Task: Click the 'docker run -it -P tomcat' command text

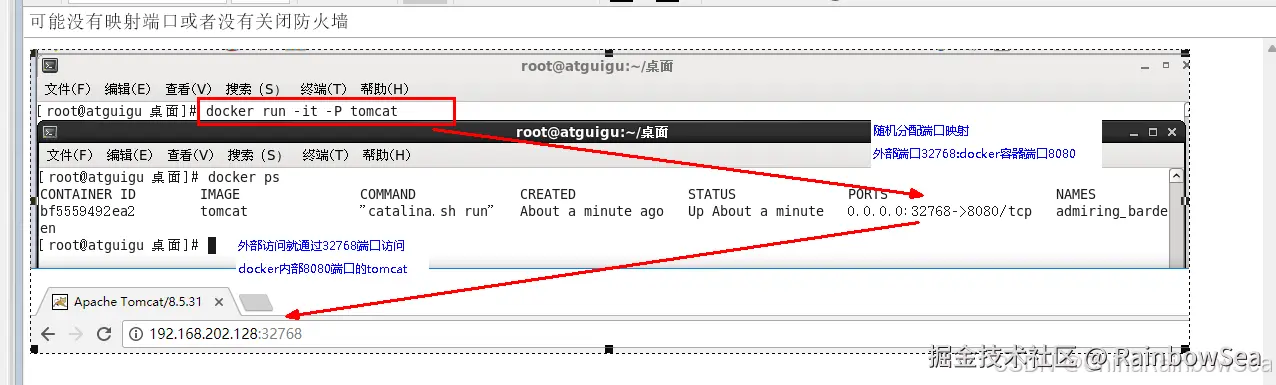Action: pos(302,111)
